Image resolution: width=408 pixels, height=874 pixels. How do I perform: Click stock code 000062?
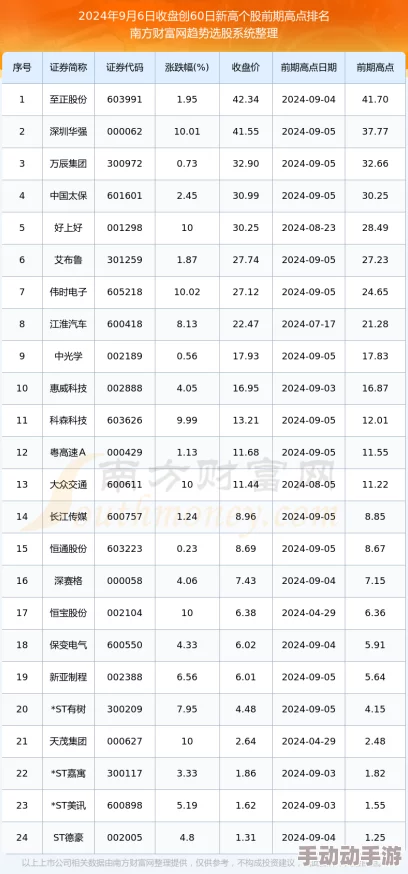125,132
